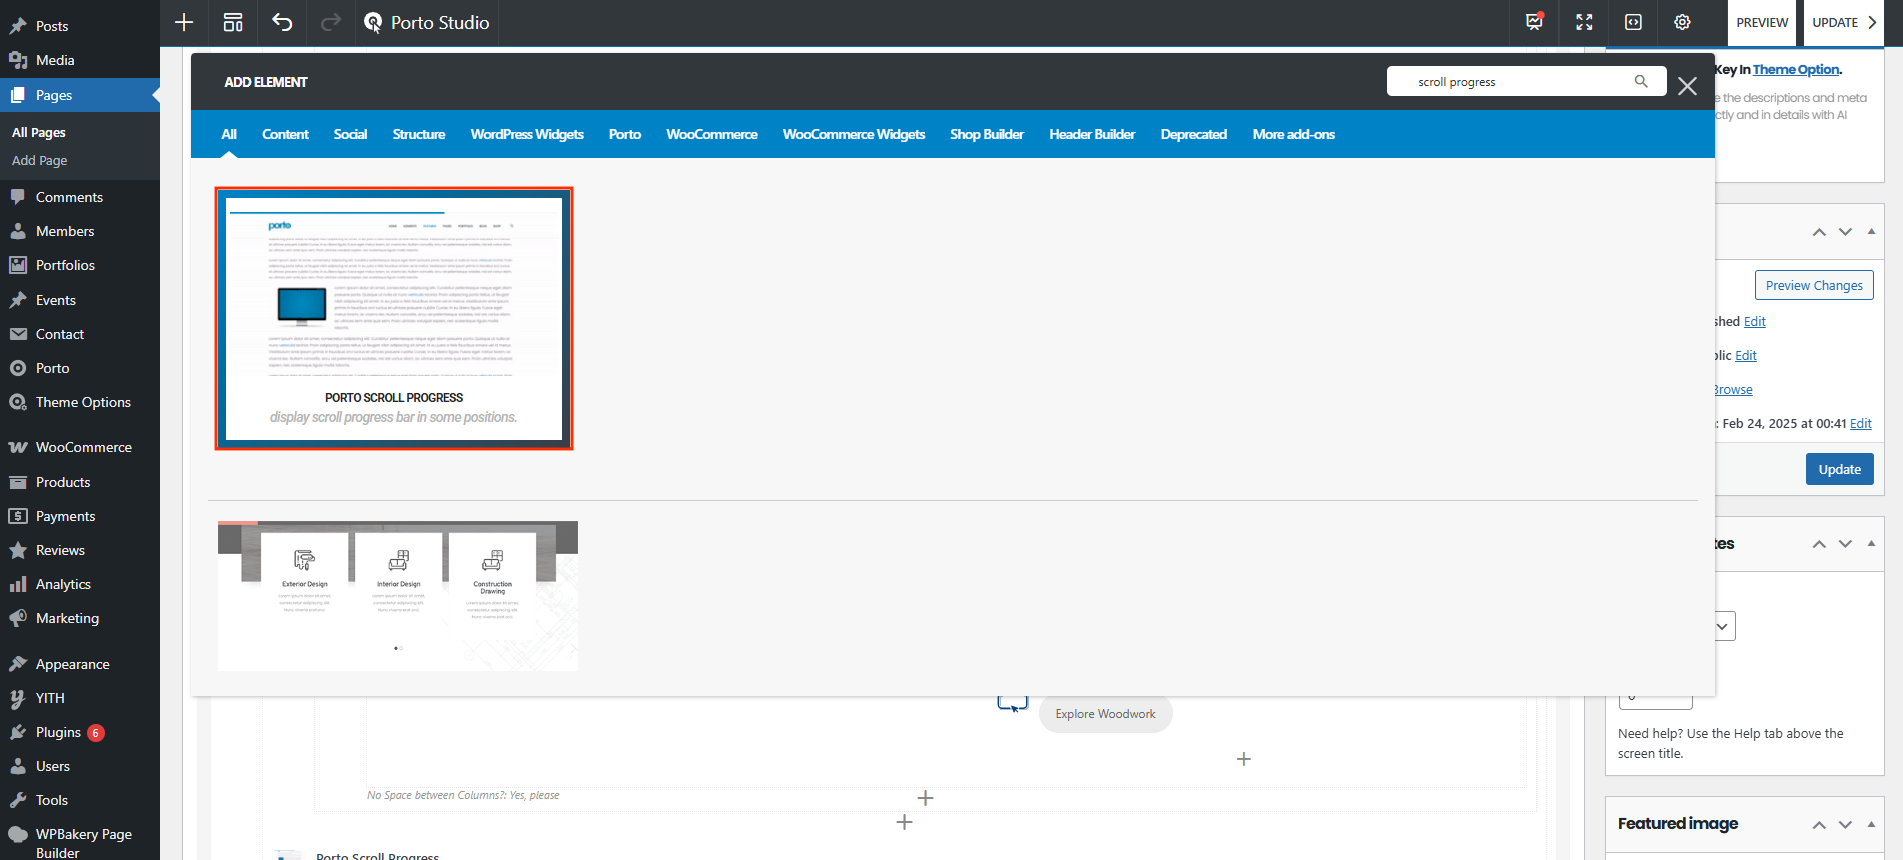Click the blue Update button in Publish box
Image resolution: width=1903 pixels, height=860 pixels.
pyautogui.click(x=1839, y=469)
